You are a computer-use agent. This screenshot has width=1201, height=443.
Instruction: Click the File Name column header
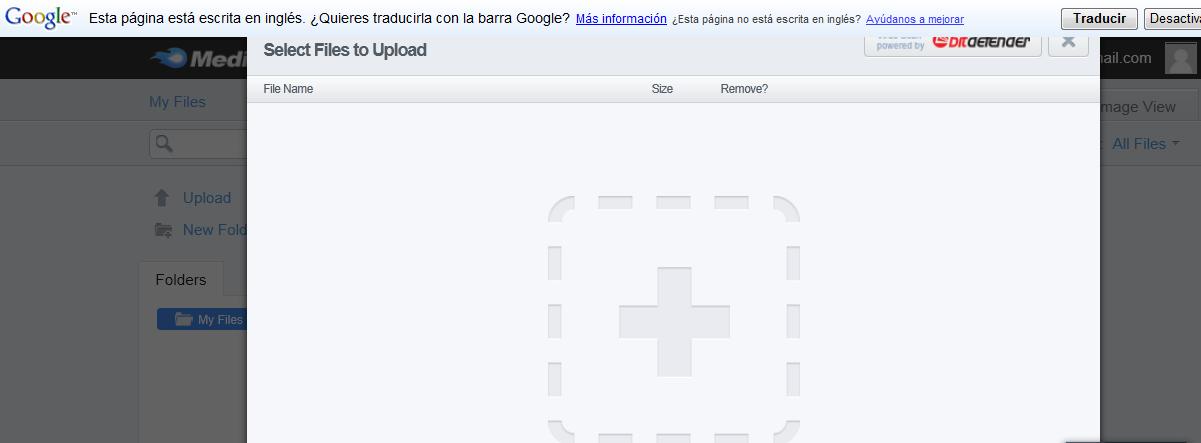[x=288, y=89]
